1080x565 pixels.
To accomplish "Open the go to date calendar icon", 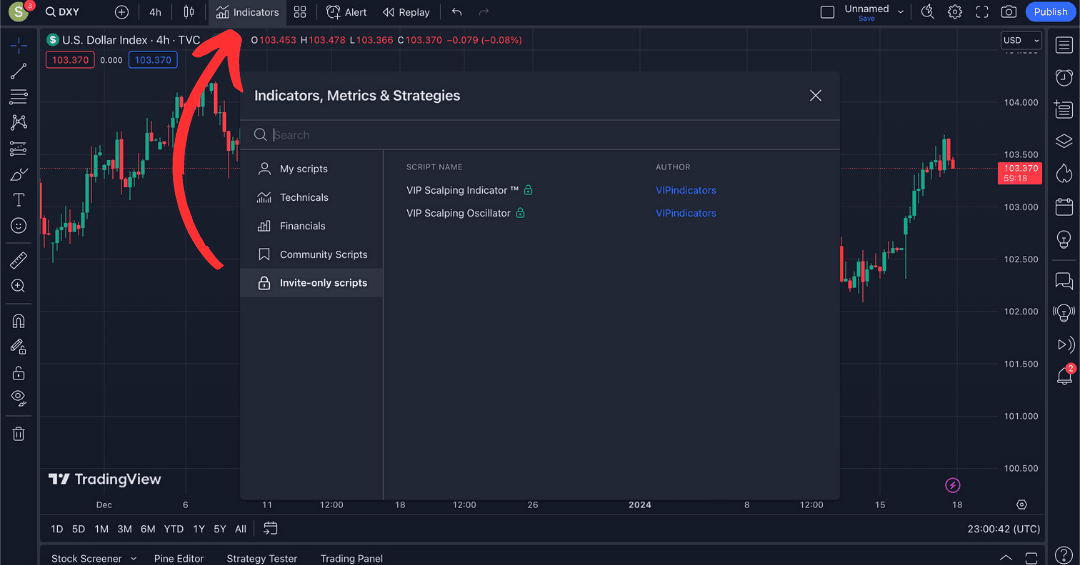I will (270, 528).
